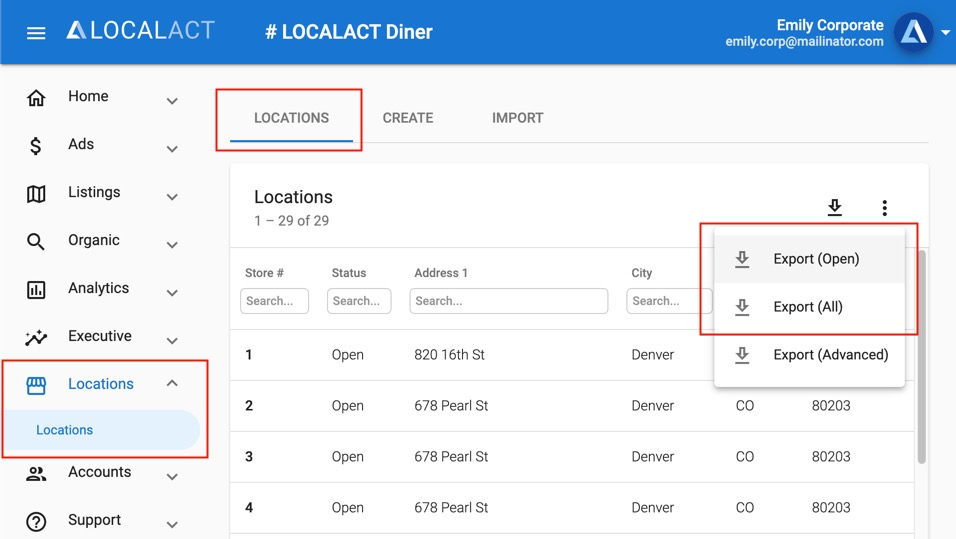
Task: Open the hamburger navigation menu
Action: pyautogui.click(x=36, y=33)
